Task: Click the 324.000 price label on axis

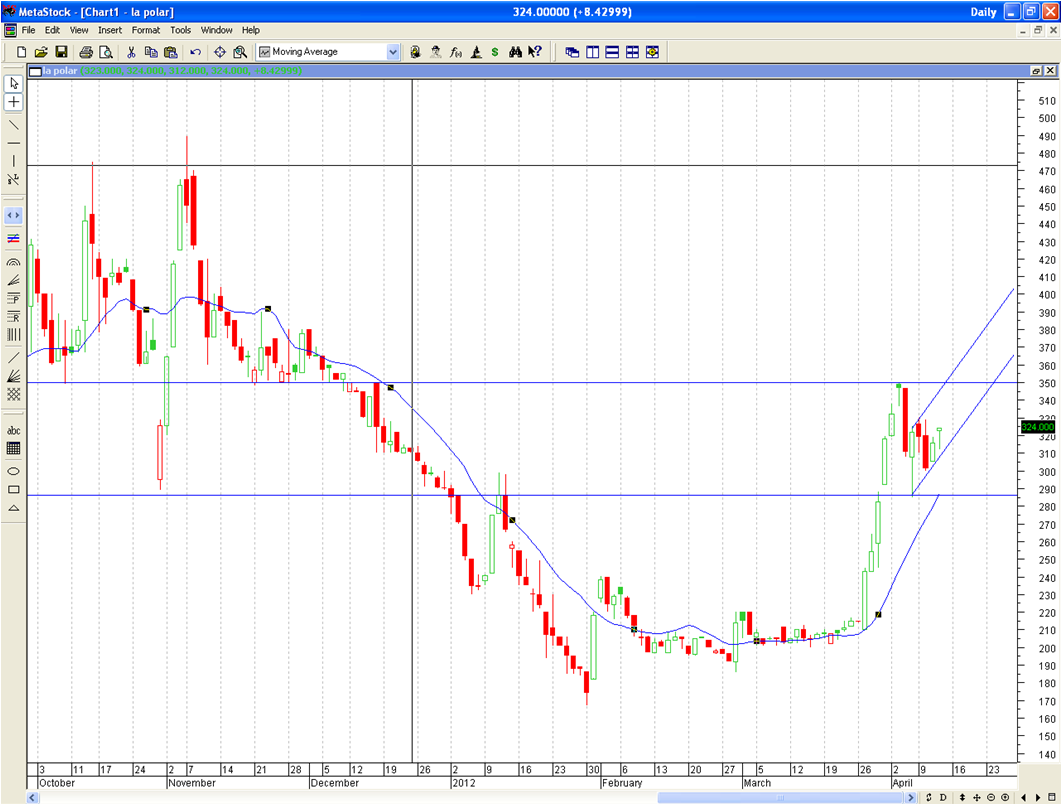Action: [1036, 427]
